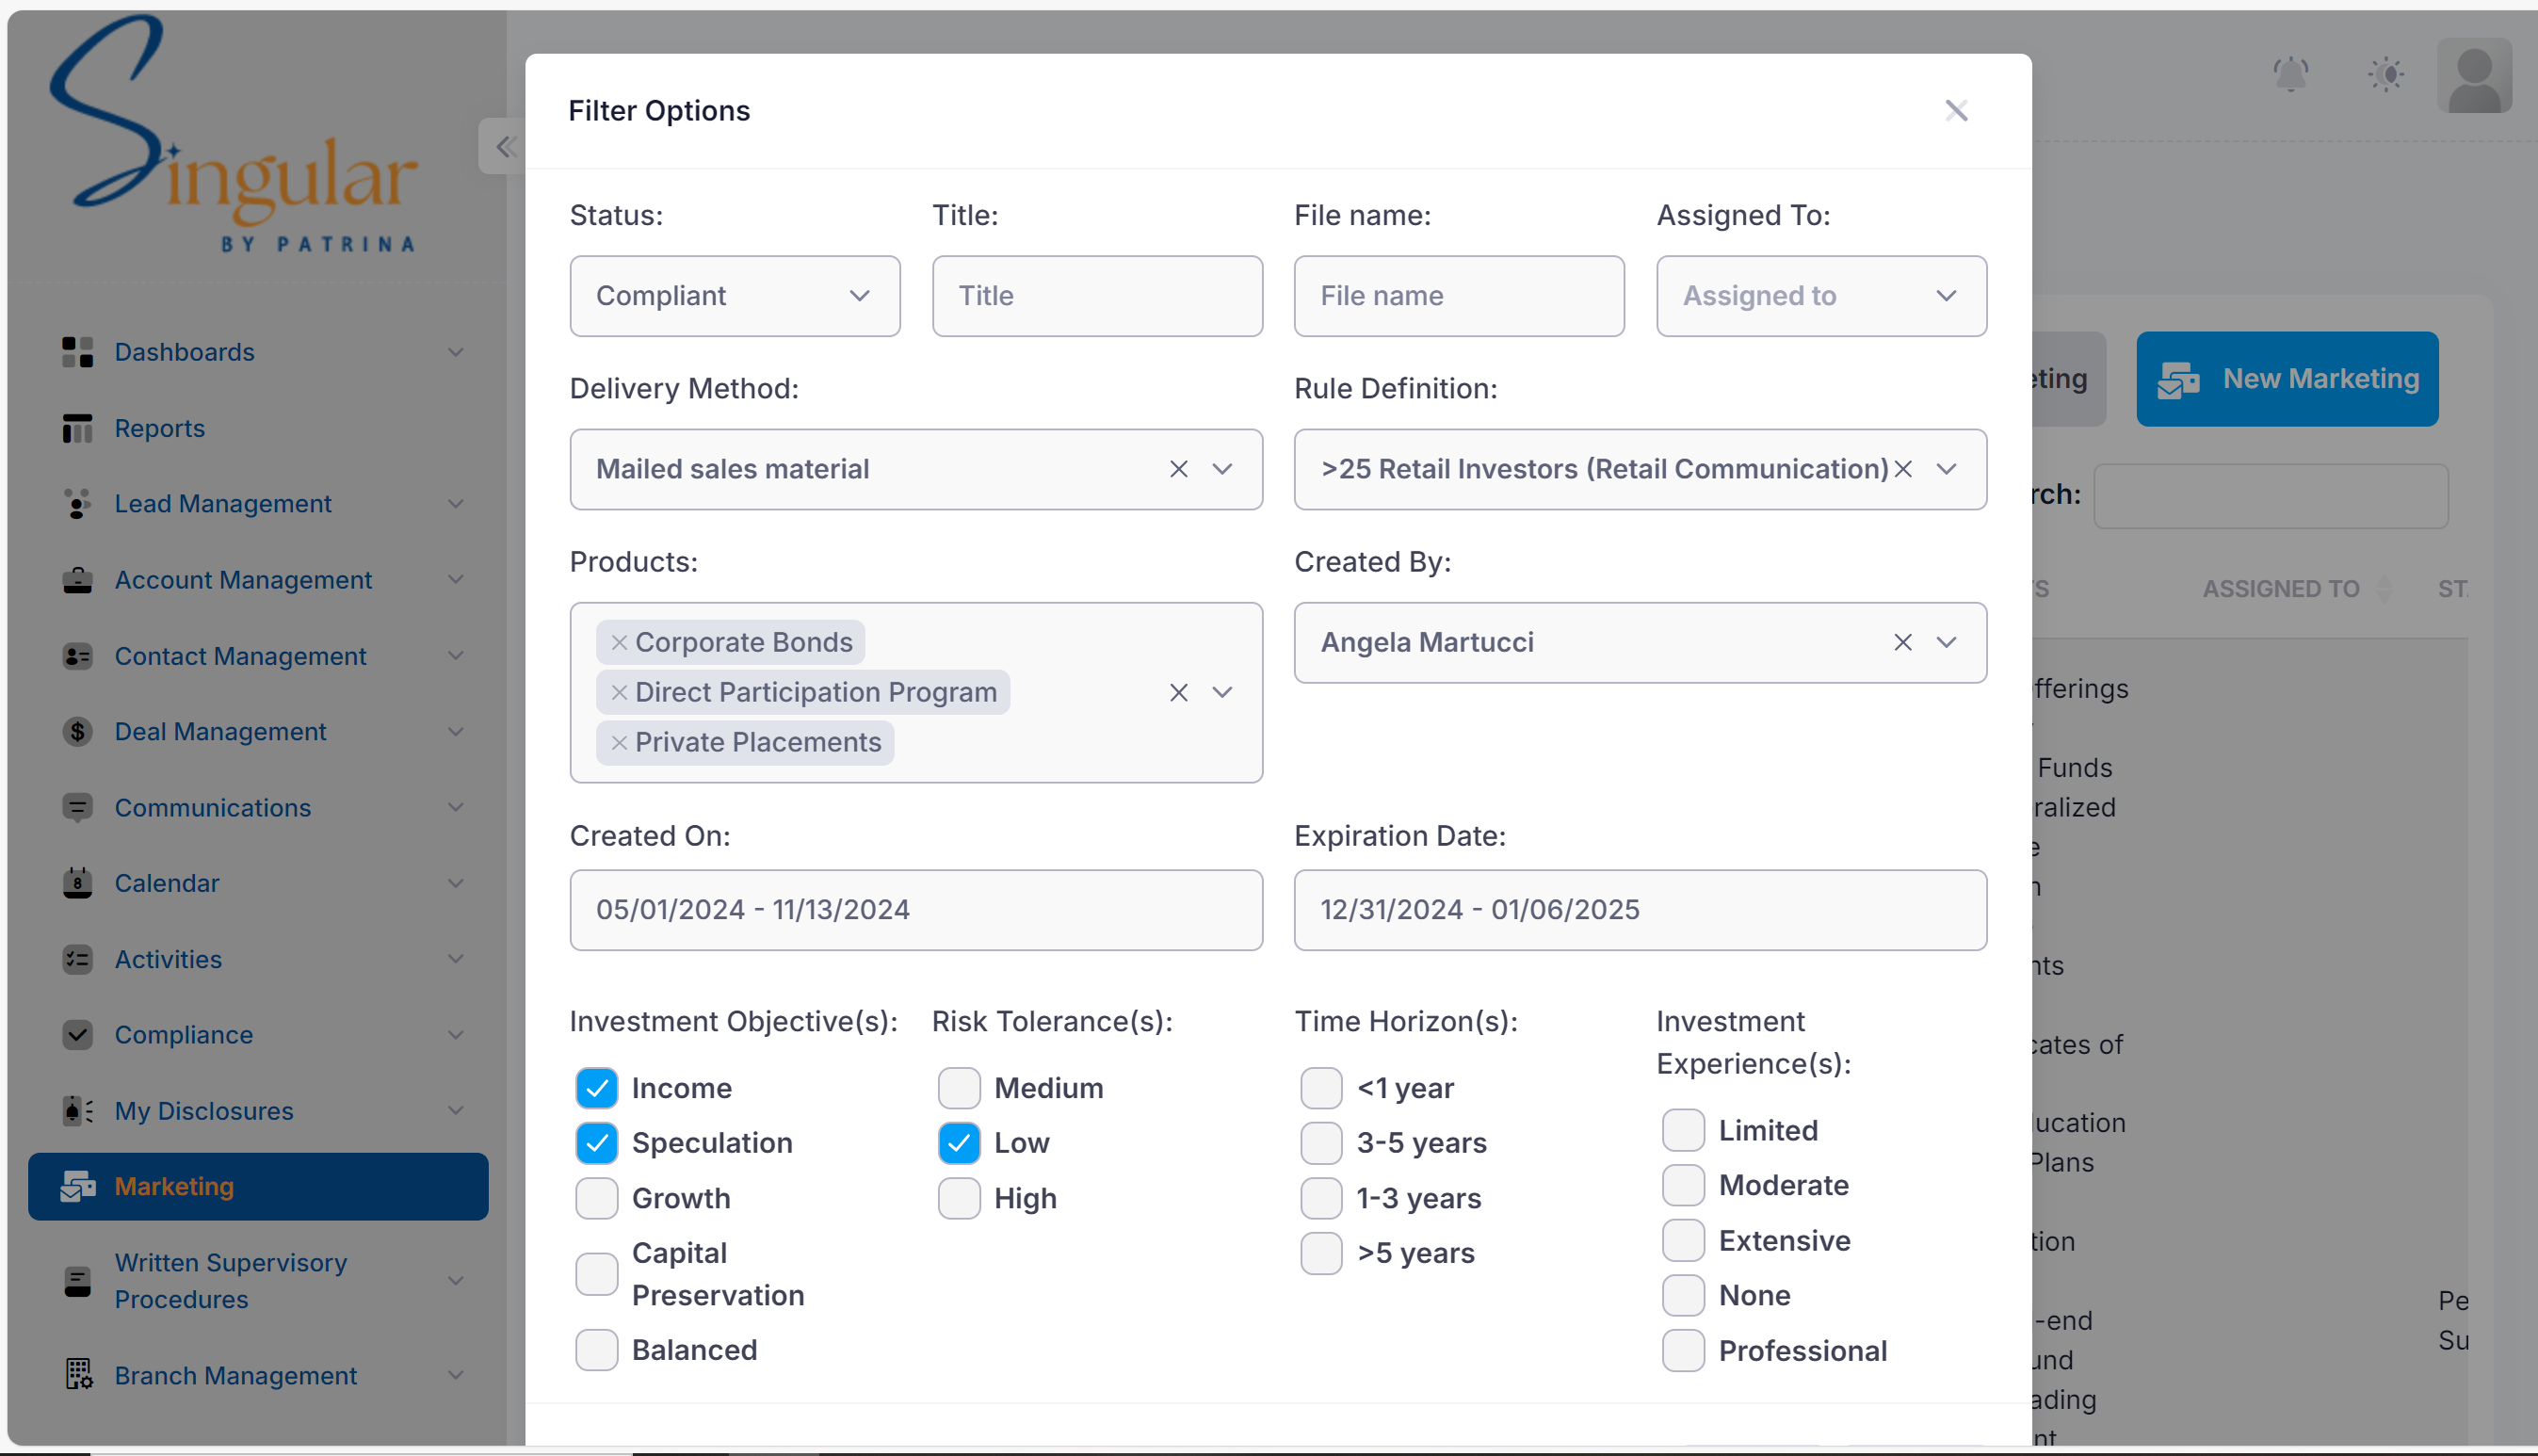This screenshot has width=2538, height=1456.
Task: Click the Written Supervisory Procedures icon
Action: [77, 1281]
